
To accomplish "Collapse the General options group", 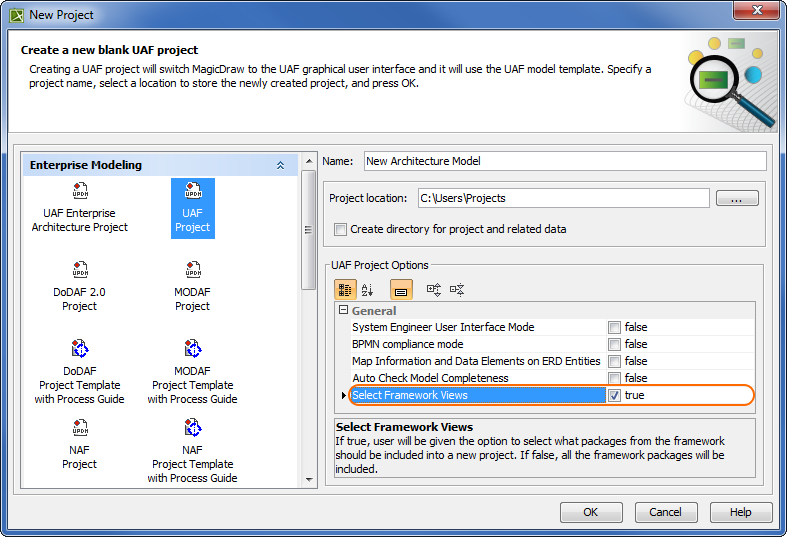I will [343, 310].
